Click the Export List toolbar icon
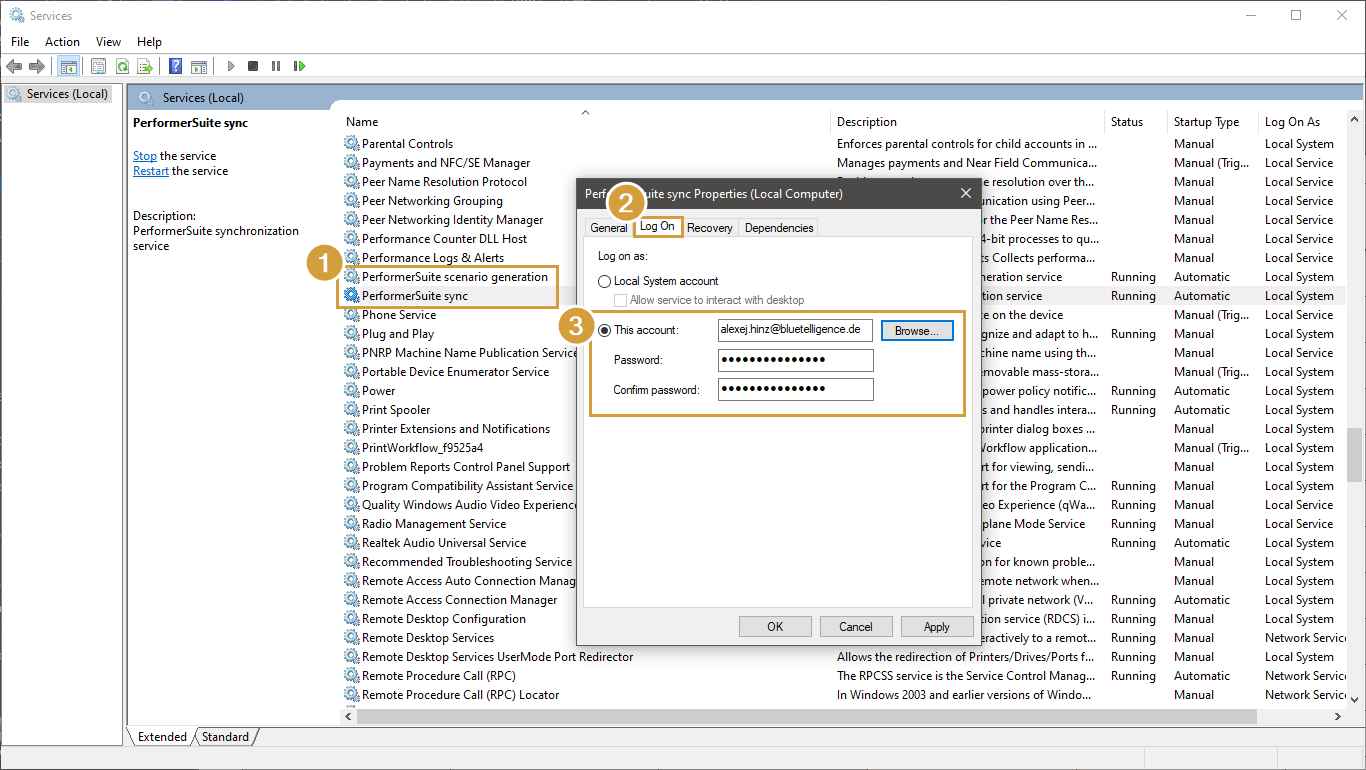1366x770 pixels. pyautogui.click(x=145, y=66)
